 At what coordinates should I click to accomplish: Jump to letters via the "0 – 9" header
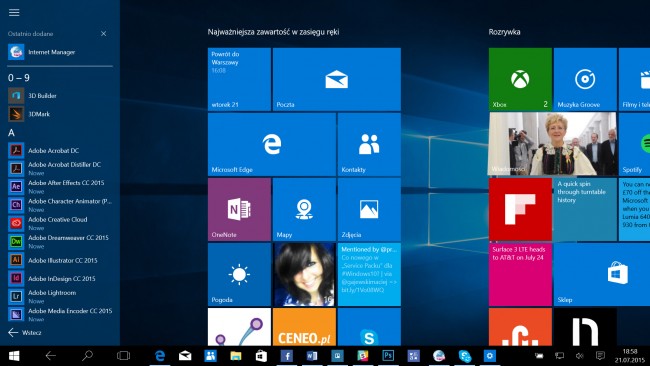pyautogui.click(x=19, y=78)
